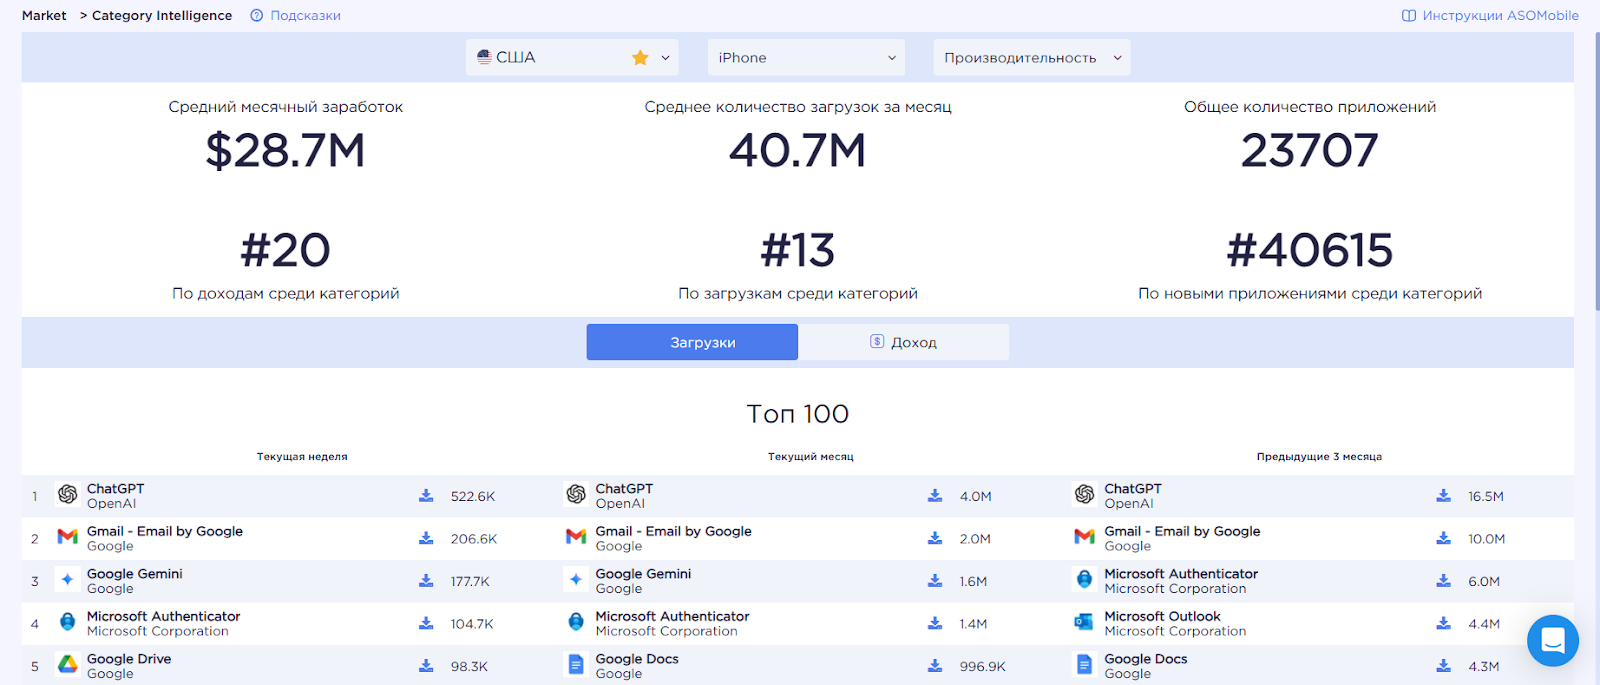Click the ChatGPT icon in Текущая неделя column
This screenshot has height=685, width=1600.
(67, 494)
